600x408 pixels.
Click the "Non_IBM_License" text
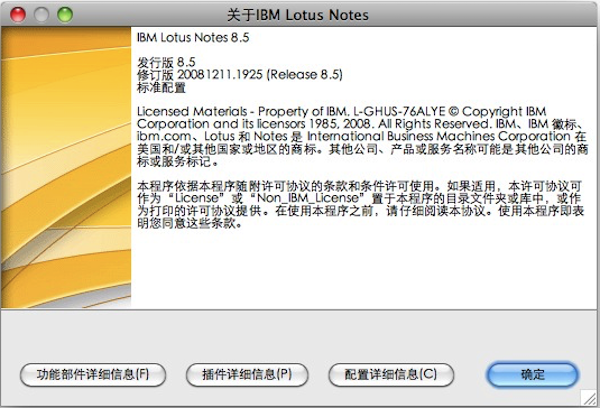pyautogui.click(x=309, y=198)
